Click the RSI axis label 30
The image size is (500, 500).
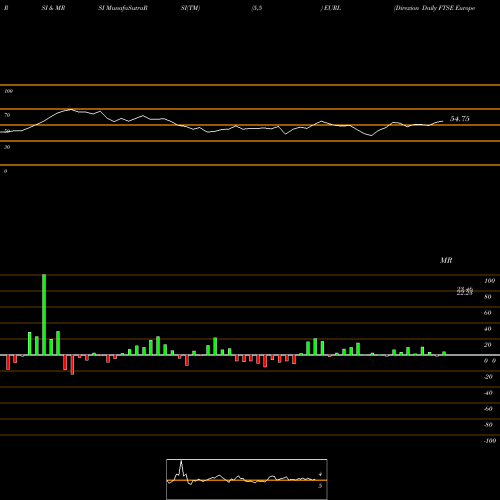click(7, 147)
